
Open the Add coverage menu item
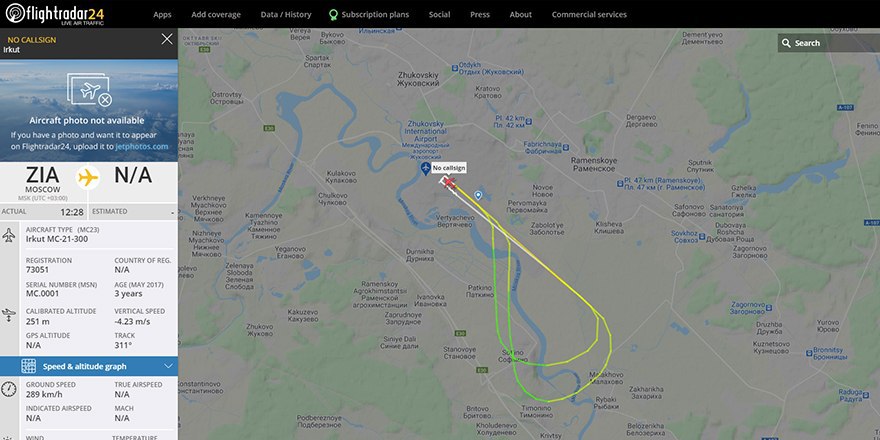[x=216, y=15]
